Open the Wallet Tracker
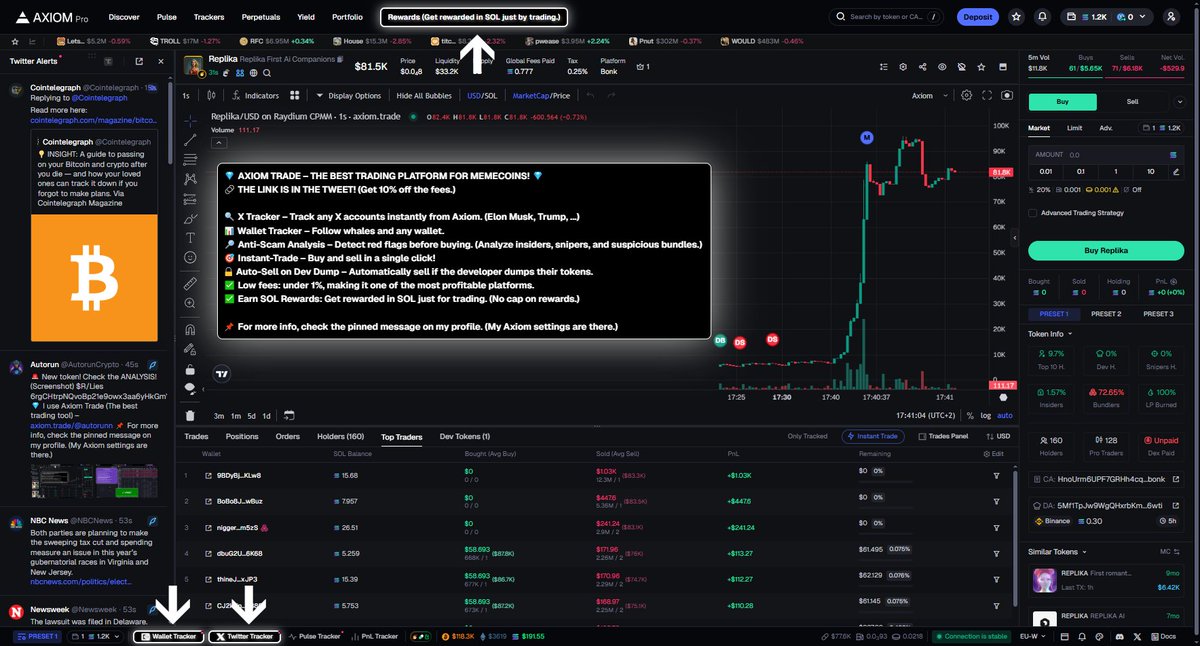This screenshot has width=1200, height=646. pyautogui.click(x=168, y=636)
